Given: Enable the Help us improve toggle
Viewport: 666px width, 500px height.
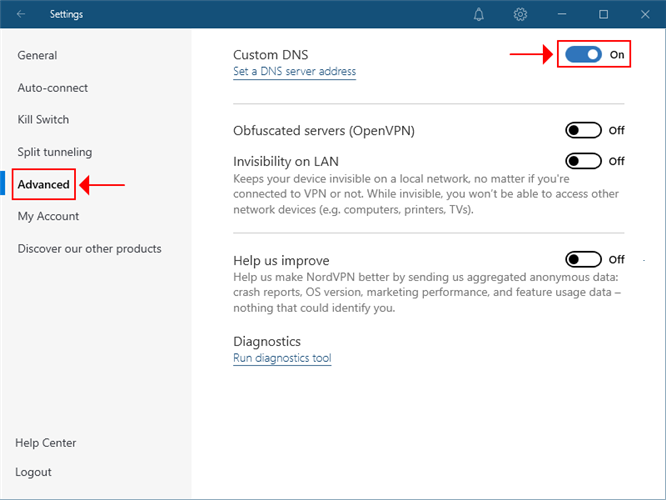Looking at the screenshot, I should point(583,260).
